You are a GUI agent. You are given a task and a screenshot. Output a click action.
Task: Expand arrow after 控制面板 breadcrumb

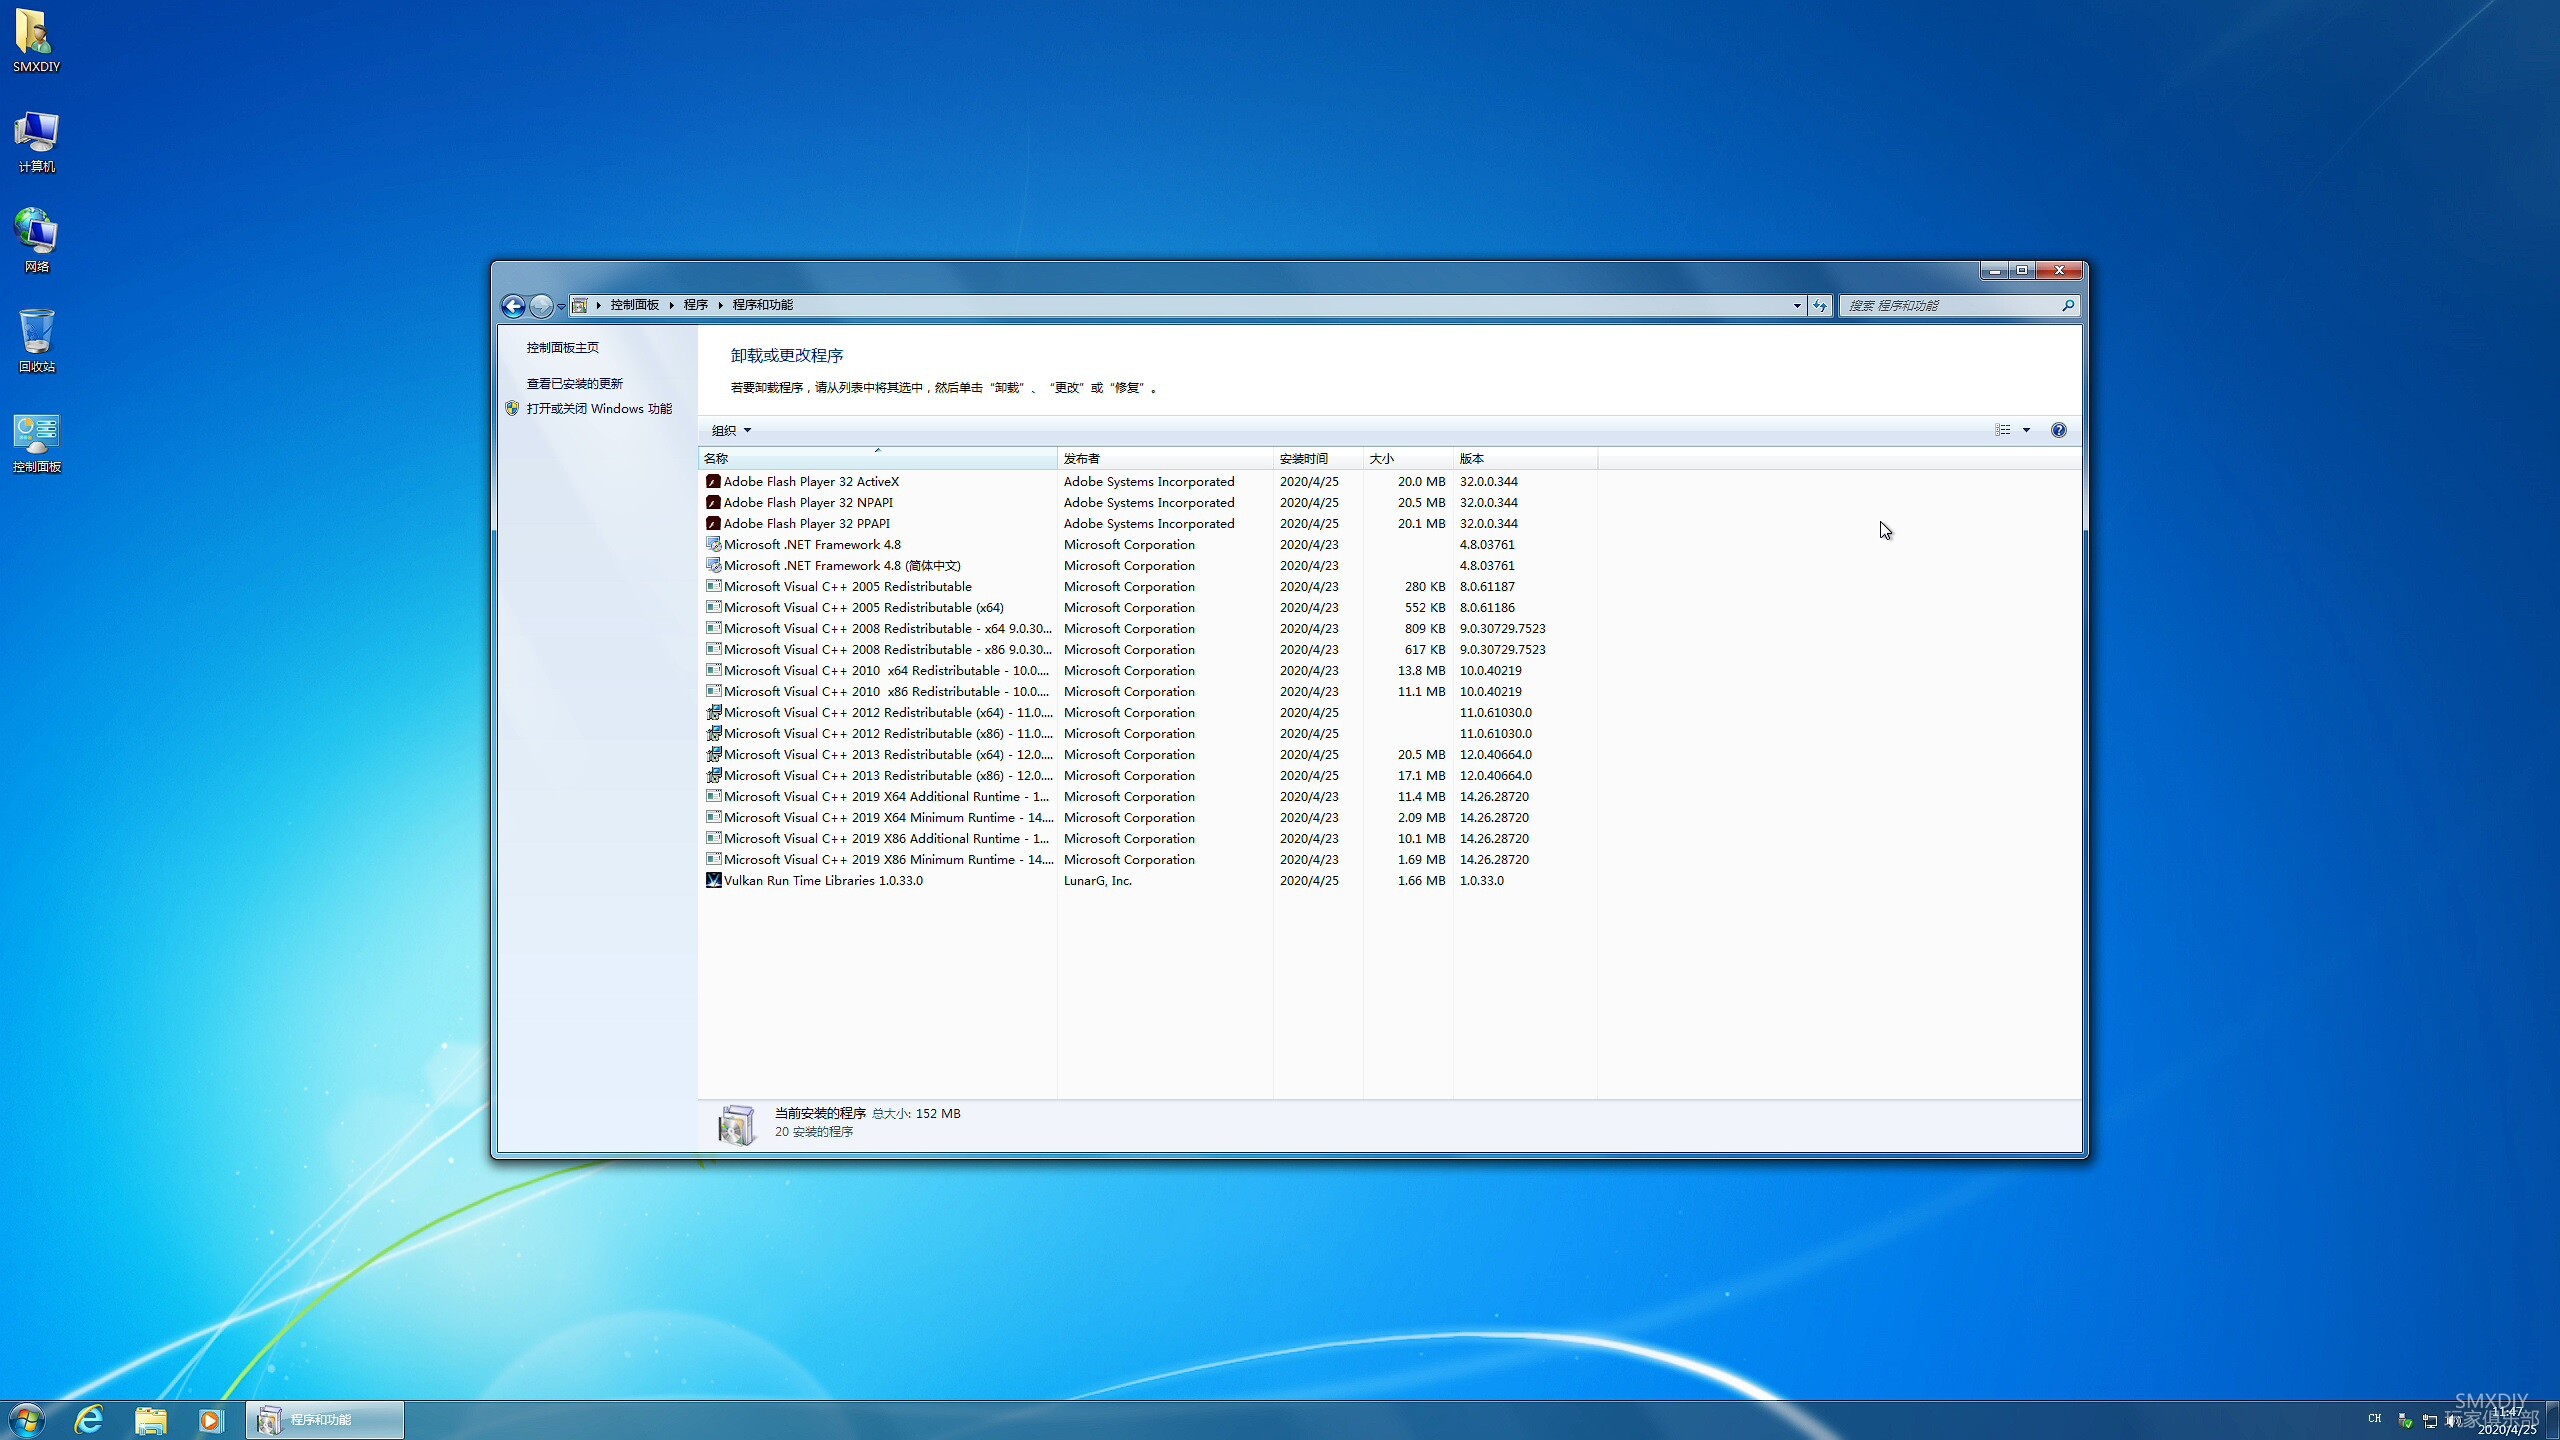click(x=672, y=305)
